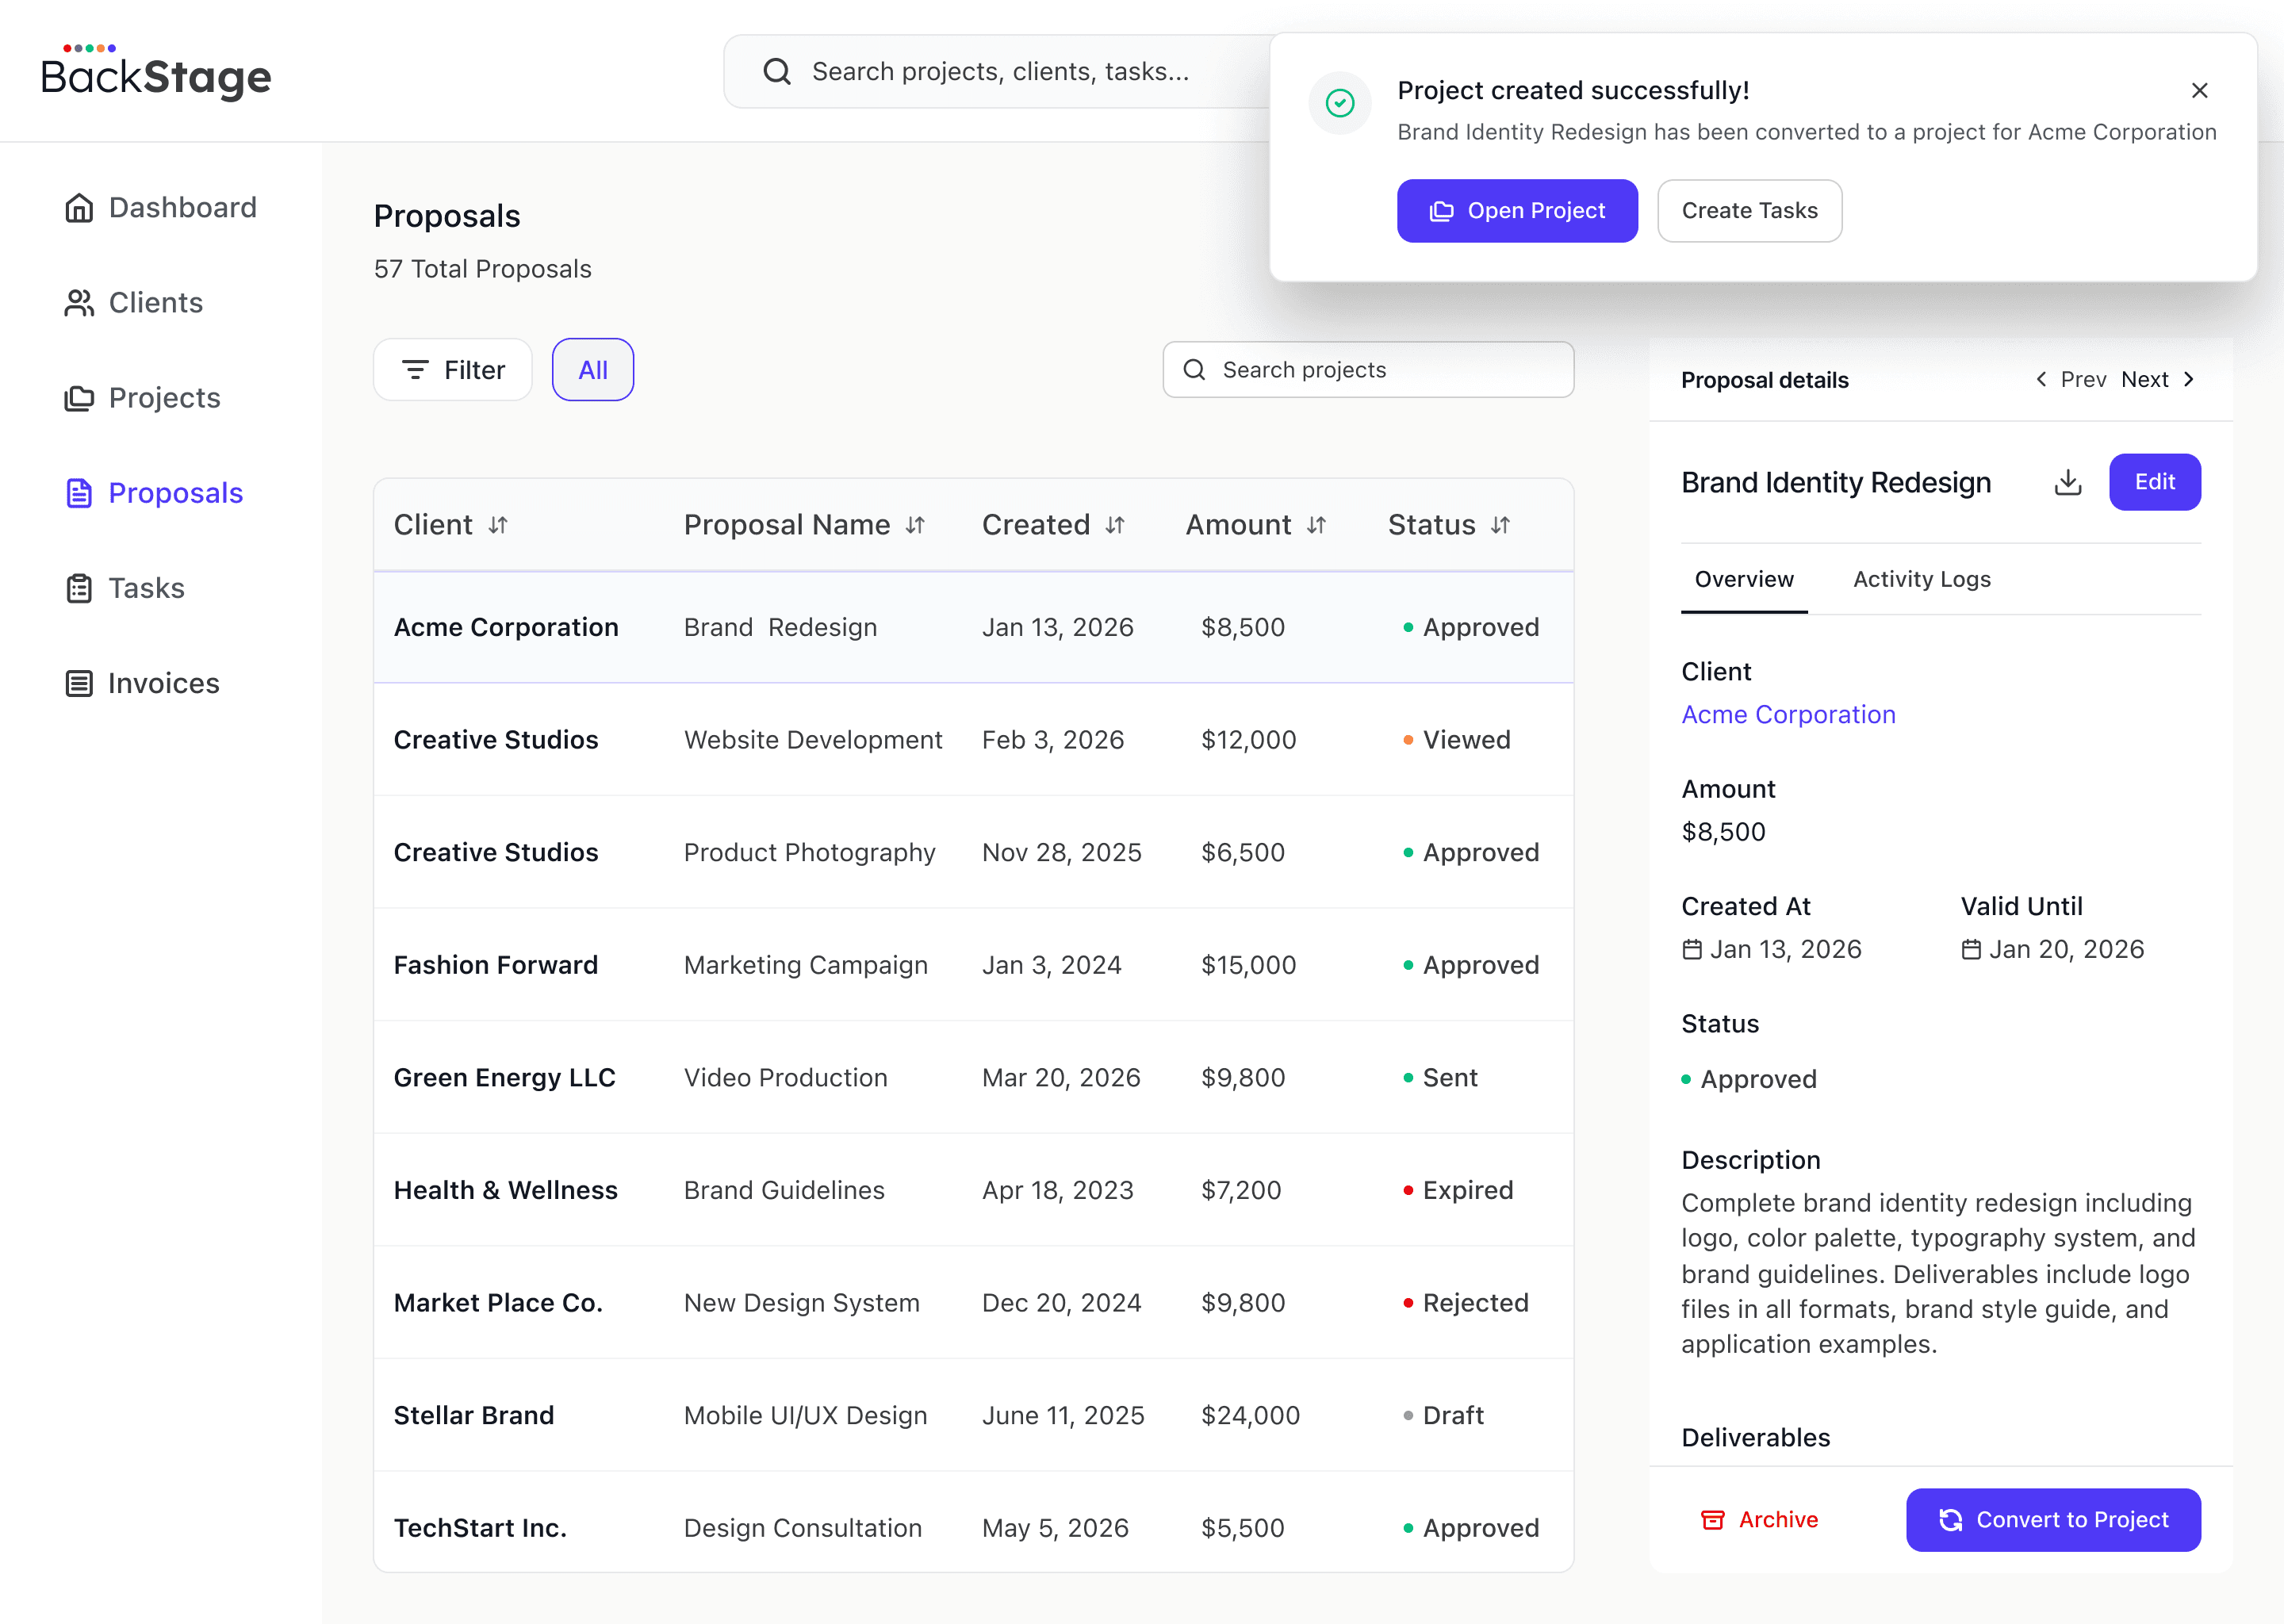
Task: Go to Prev proposal details
Action: click(x=2070, y=380)
